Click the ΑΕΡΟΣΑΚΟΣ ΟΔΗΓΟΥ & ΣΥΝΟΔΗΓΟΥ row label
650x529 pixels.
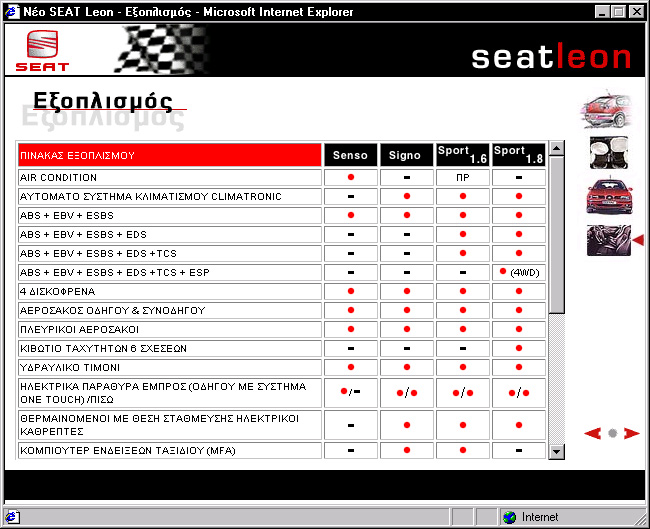pyautogui.click(x=170, y=311)
